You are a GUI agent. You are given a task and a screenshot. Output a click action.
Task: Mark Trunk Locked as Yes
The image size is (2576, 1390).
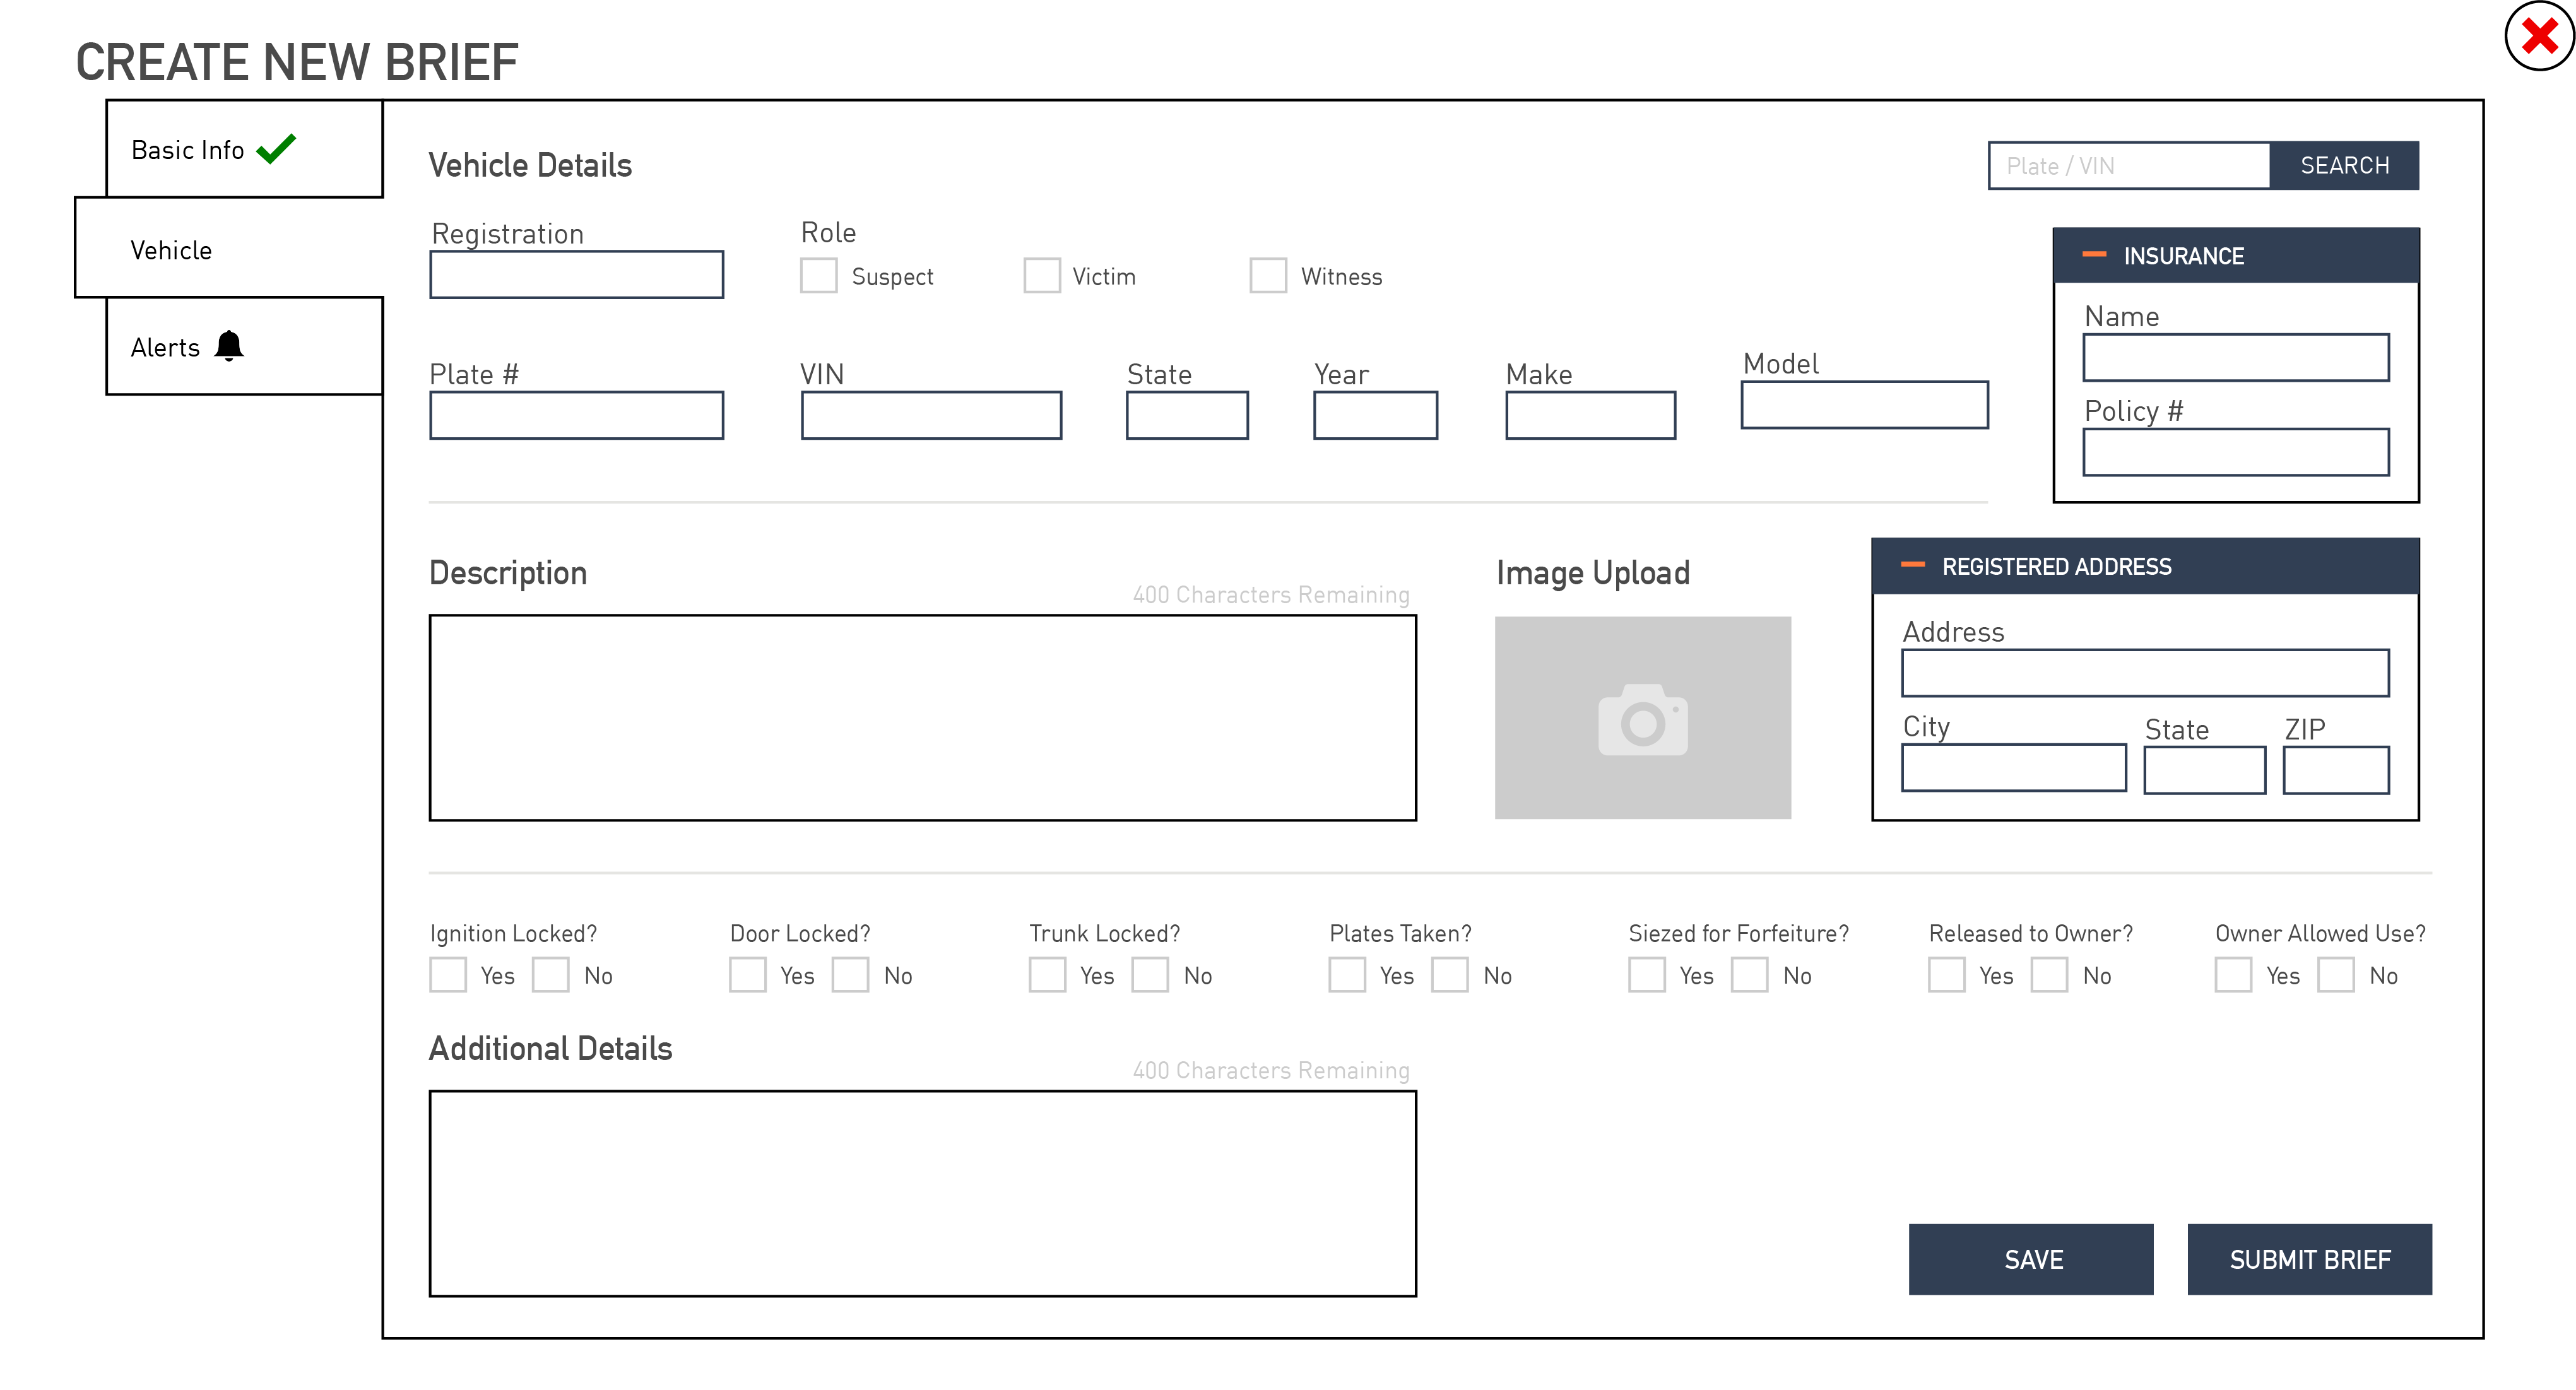pyautogui.click(x=1048, y=975)
